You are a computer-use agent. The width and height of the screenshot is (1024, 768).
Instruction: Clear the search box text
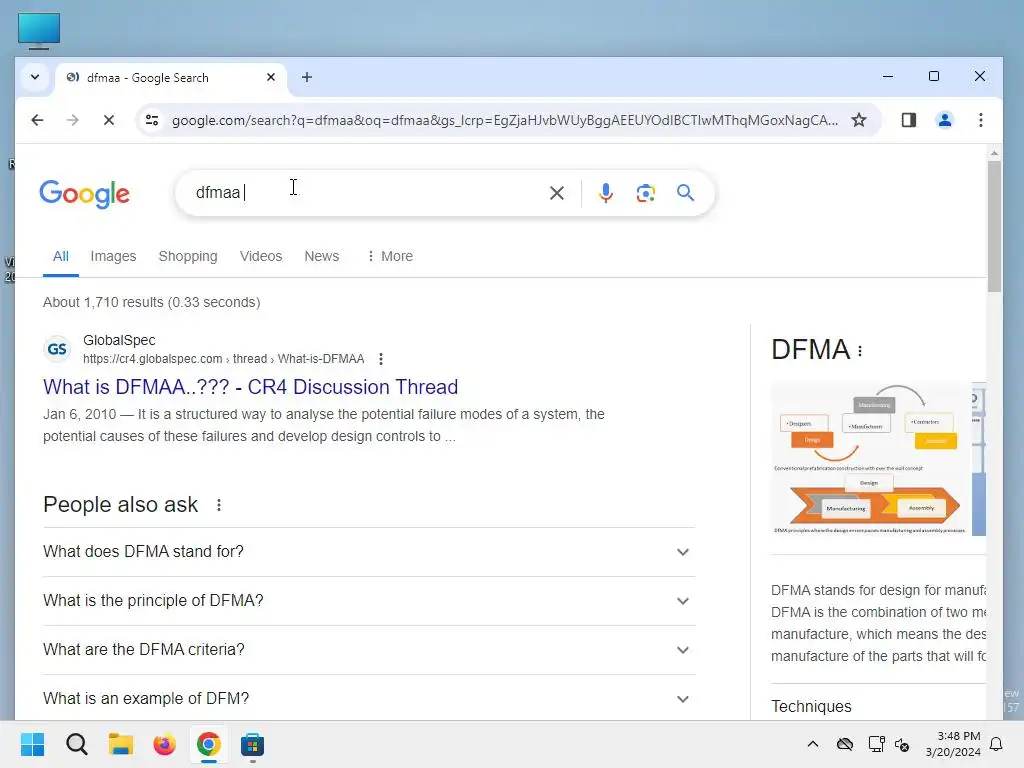(556, 193)
